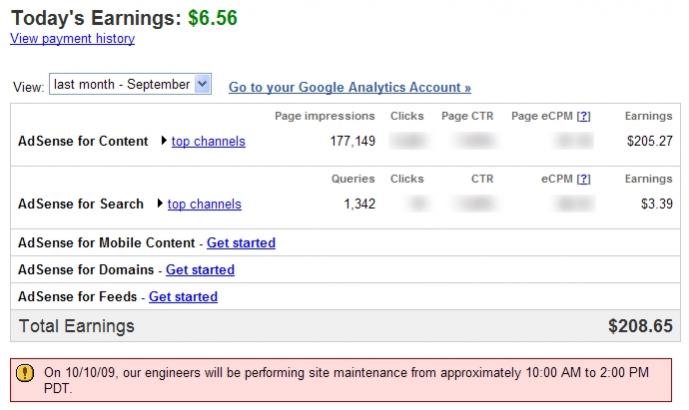Open top channels for AdSense for Content
689x410 pixels.
tap(208, 141)
